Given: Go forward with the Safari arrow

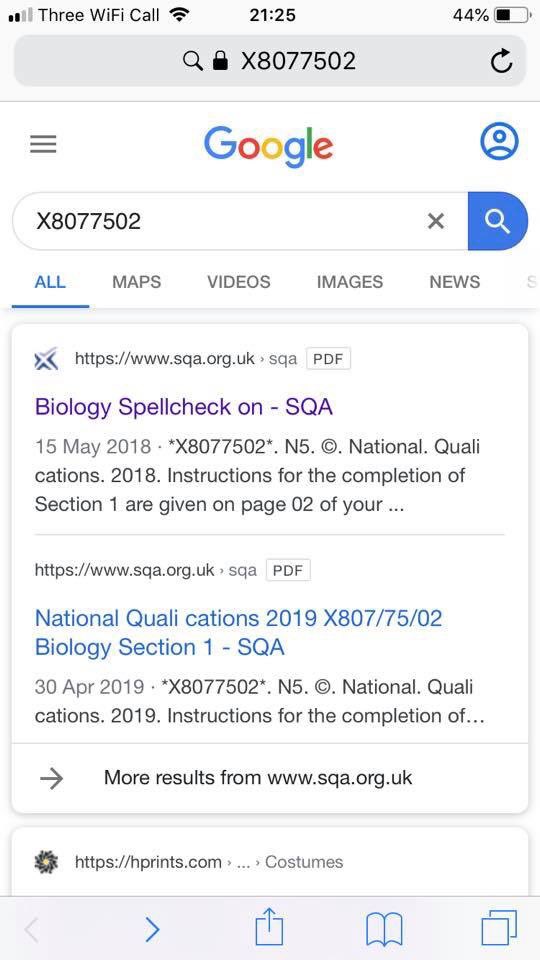Looking at the screenshot, I should 152,930.
